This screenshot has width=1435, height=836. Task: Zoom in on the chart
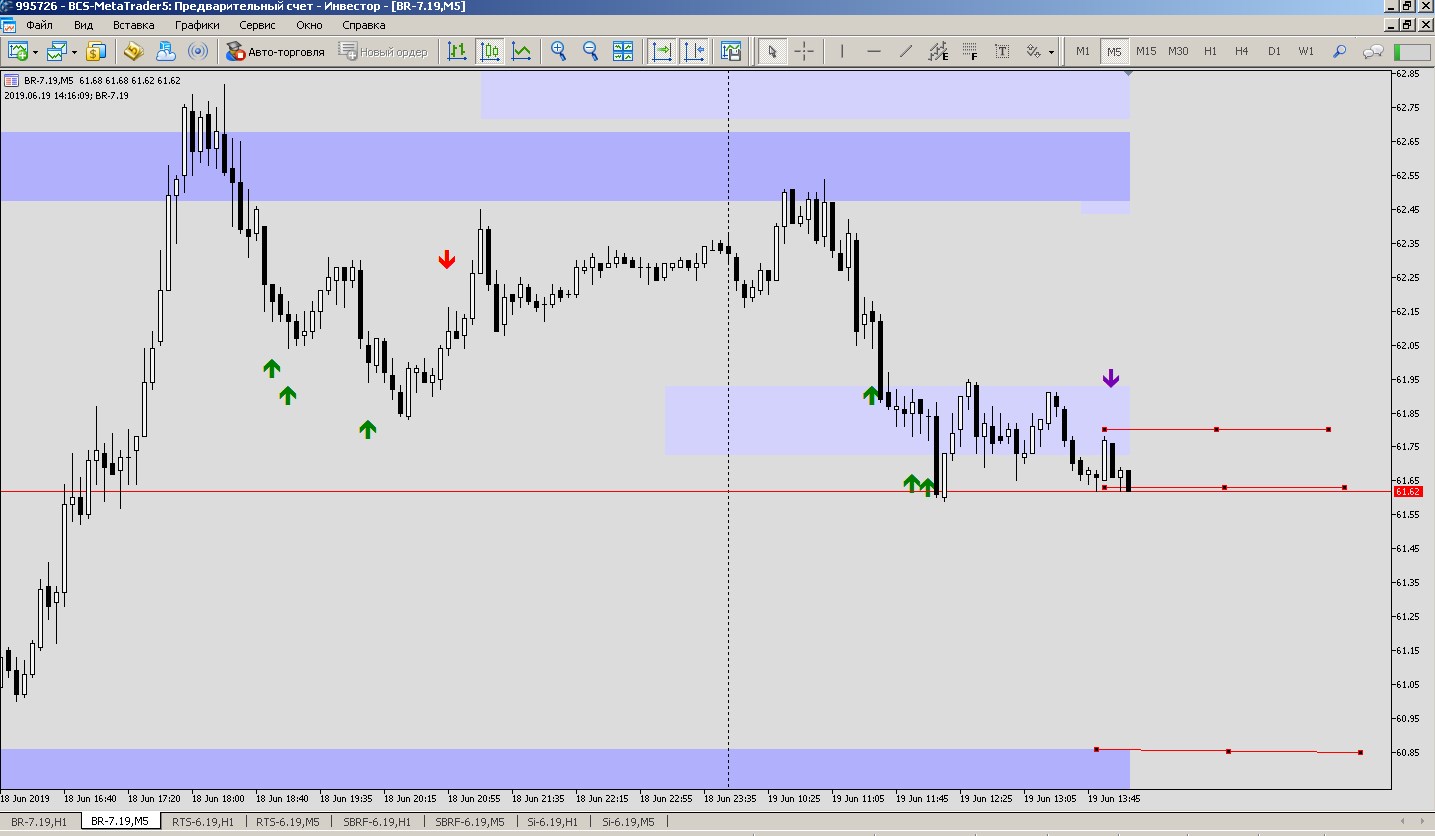tap(559, 51)
